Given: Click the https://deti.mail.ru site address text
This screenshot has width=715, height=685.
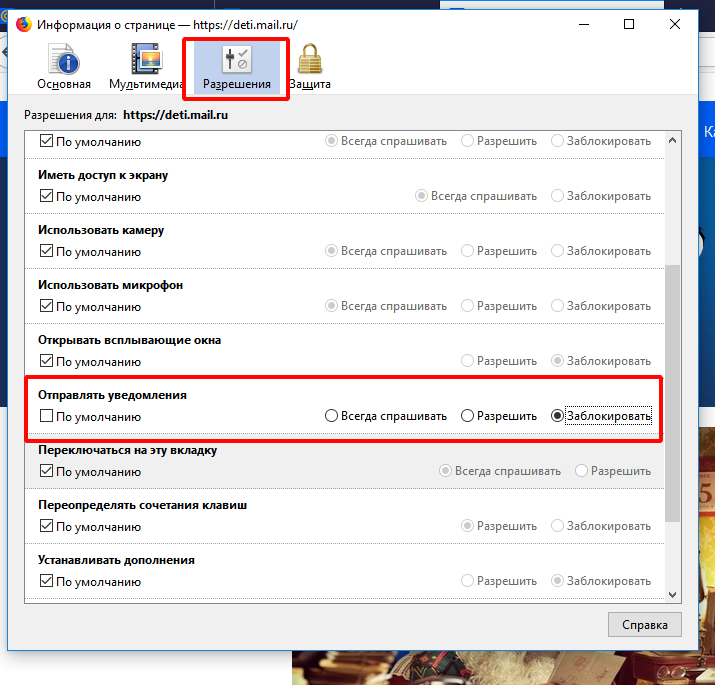Looking at the screenshot, I should tap(176, 115).
